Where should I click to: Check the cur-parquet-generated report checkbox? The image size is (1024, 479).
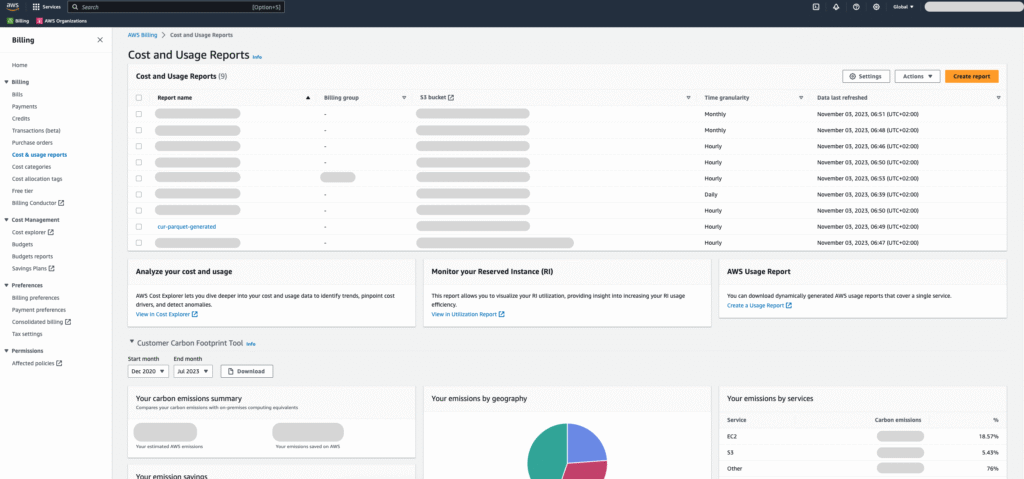138,227
